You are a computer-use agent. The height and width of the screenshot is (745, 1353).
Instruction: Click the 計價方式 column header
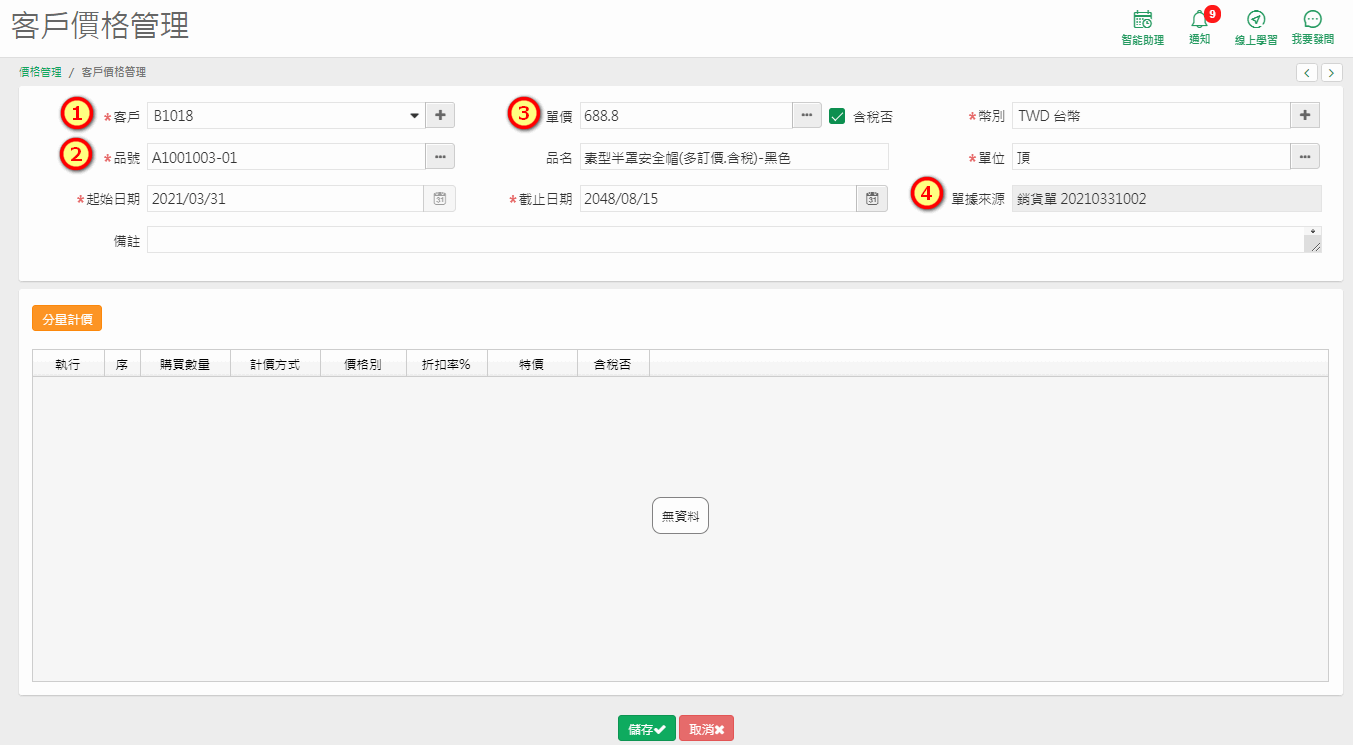coord(275,364)
